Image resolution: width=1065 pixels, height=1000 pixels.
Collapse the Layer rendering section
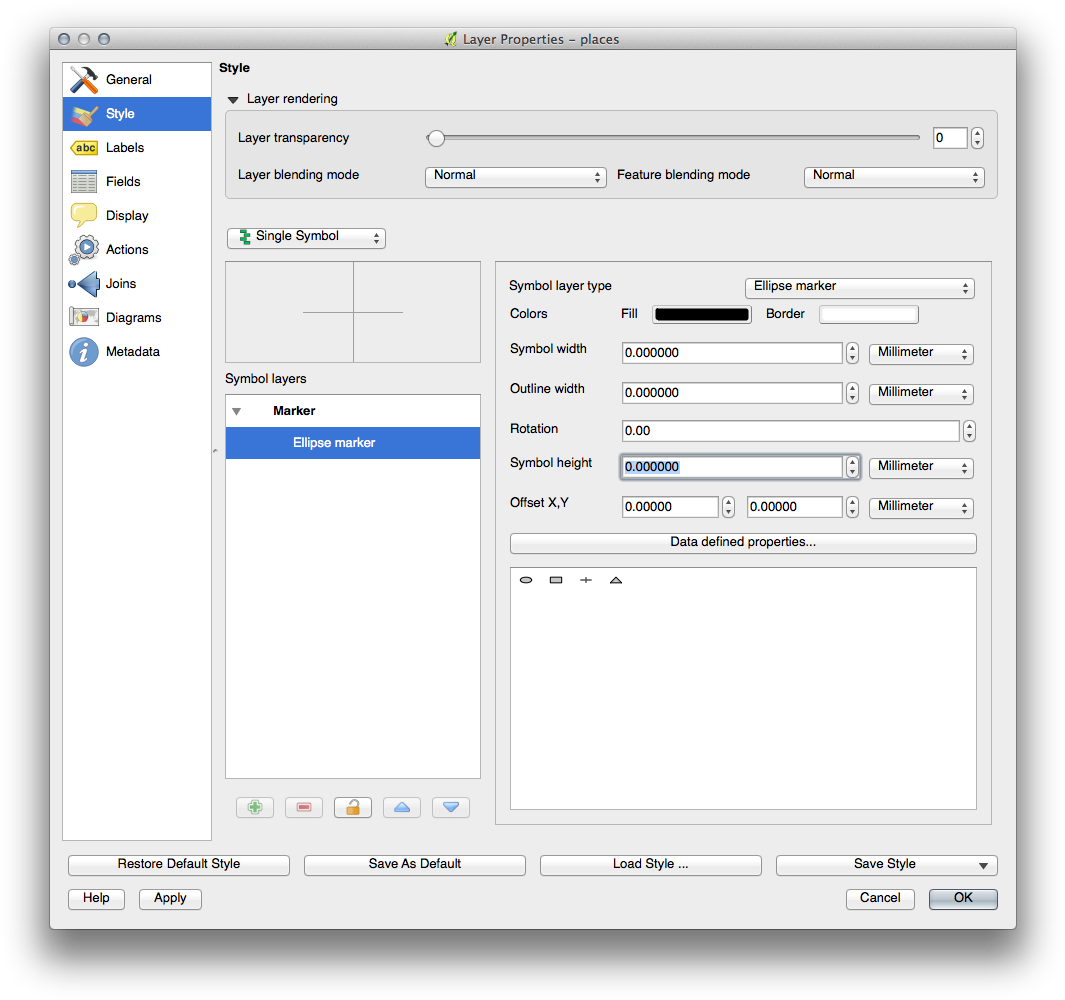tap(233, 99)
